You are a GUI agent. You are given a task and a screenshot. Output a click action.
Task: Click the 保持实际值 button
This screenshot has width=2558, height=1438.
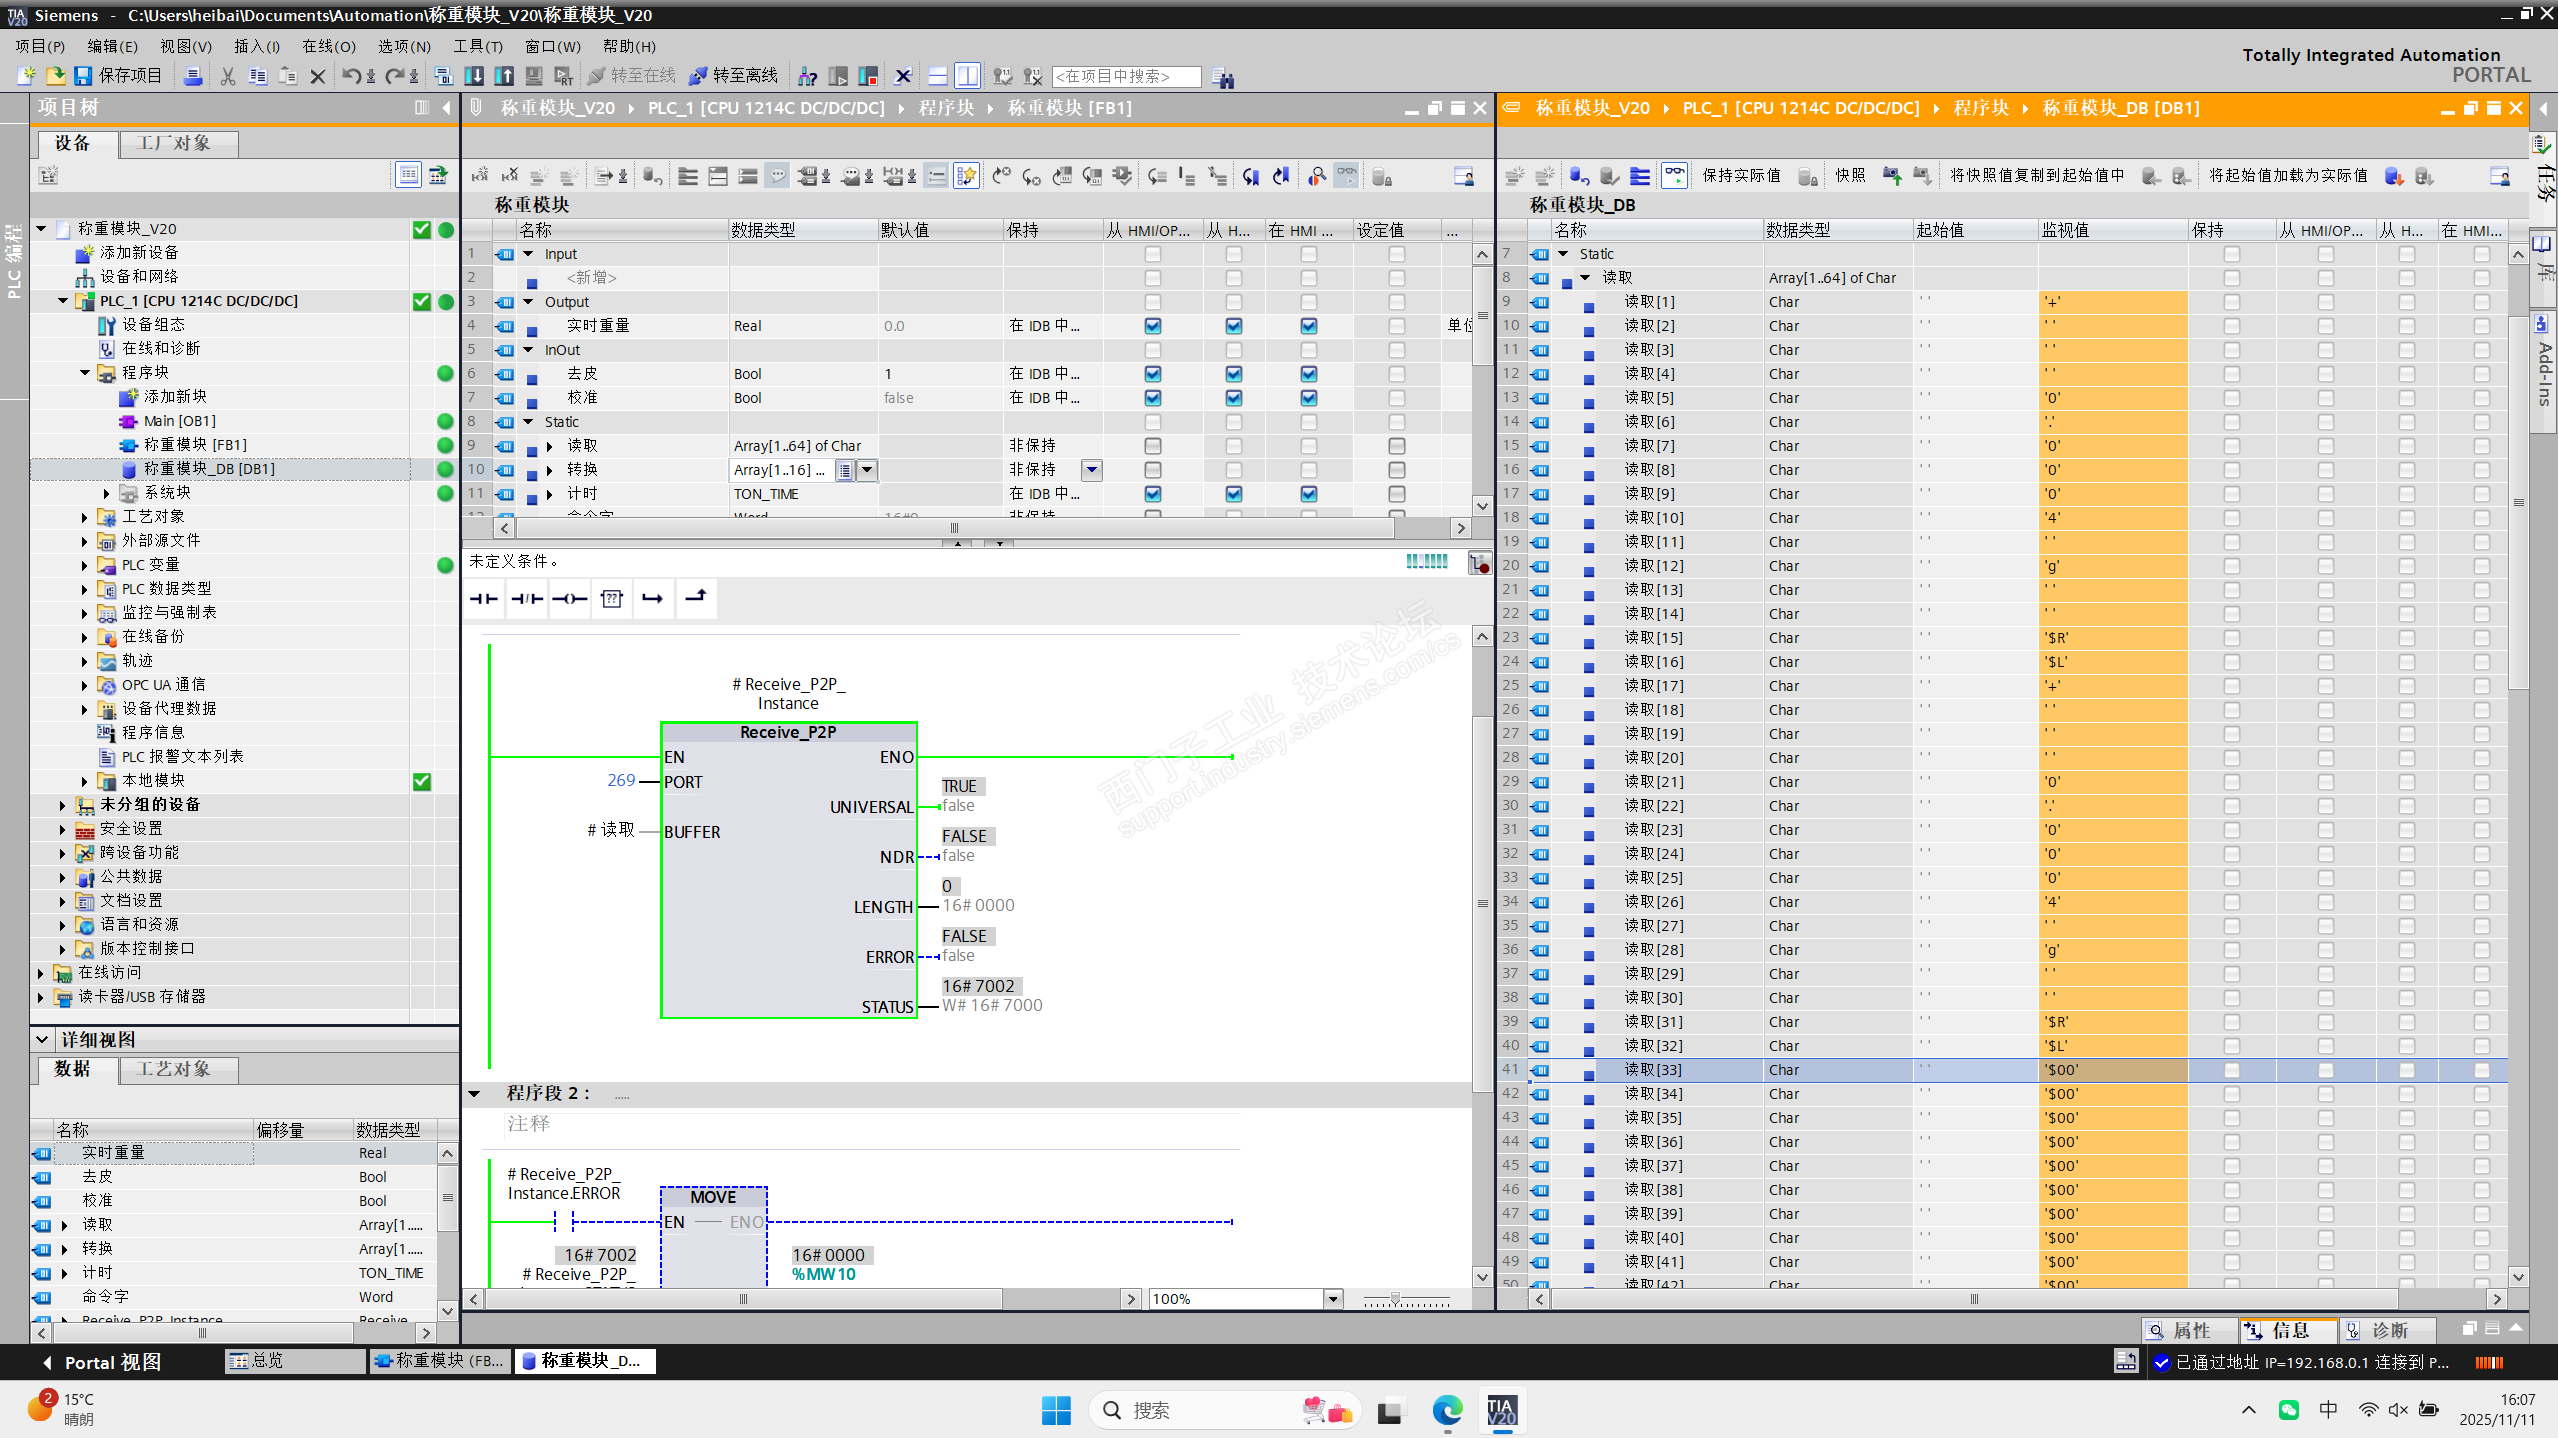pos(1740,176)
